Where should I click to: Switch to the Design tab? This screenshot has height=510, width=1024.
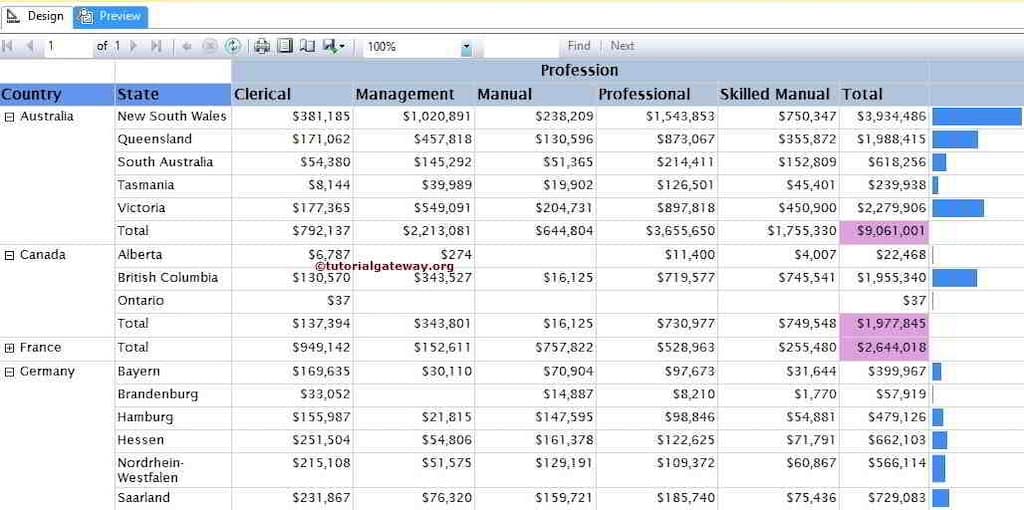coord(37,17)
